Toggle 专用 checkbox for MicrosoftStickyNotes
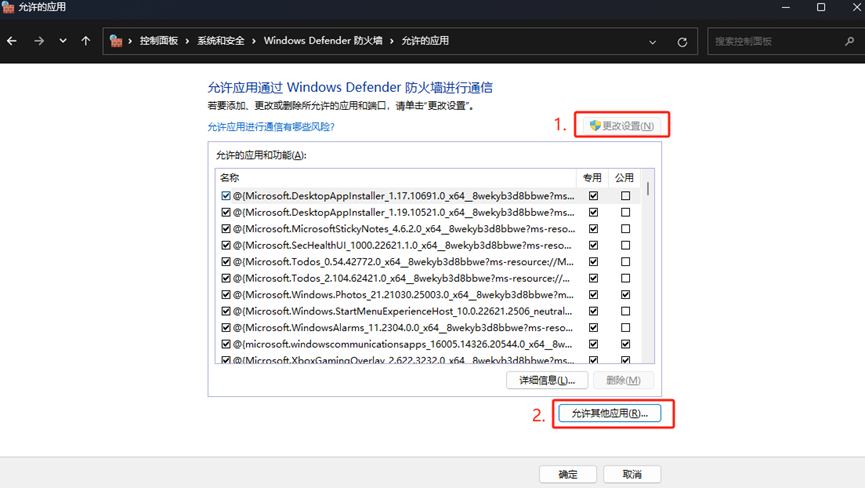Screen dimensions: 865x488 click(x=594, y=229)
